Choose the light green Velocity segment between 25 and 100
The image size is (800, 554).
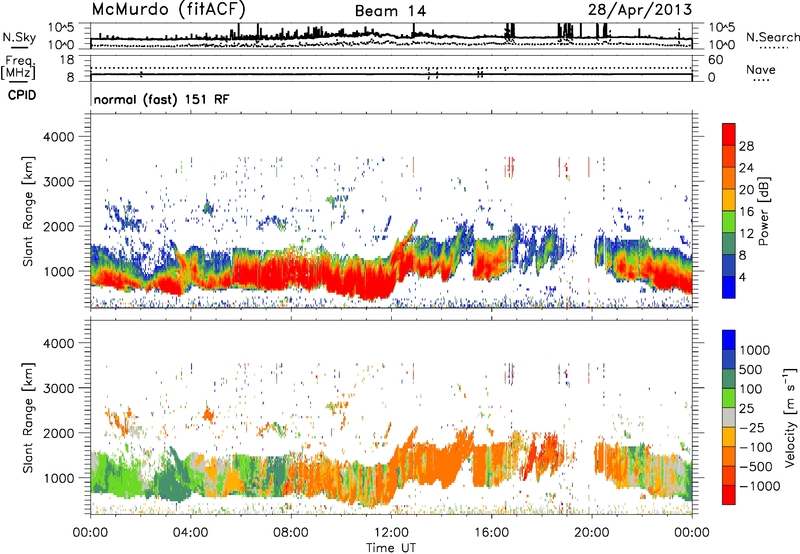(x=729, y=398)
